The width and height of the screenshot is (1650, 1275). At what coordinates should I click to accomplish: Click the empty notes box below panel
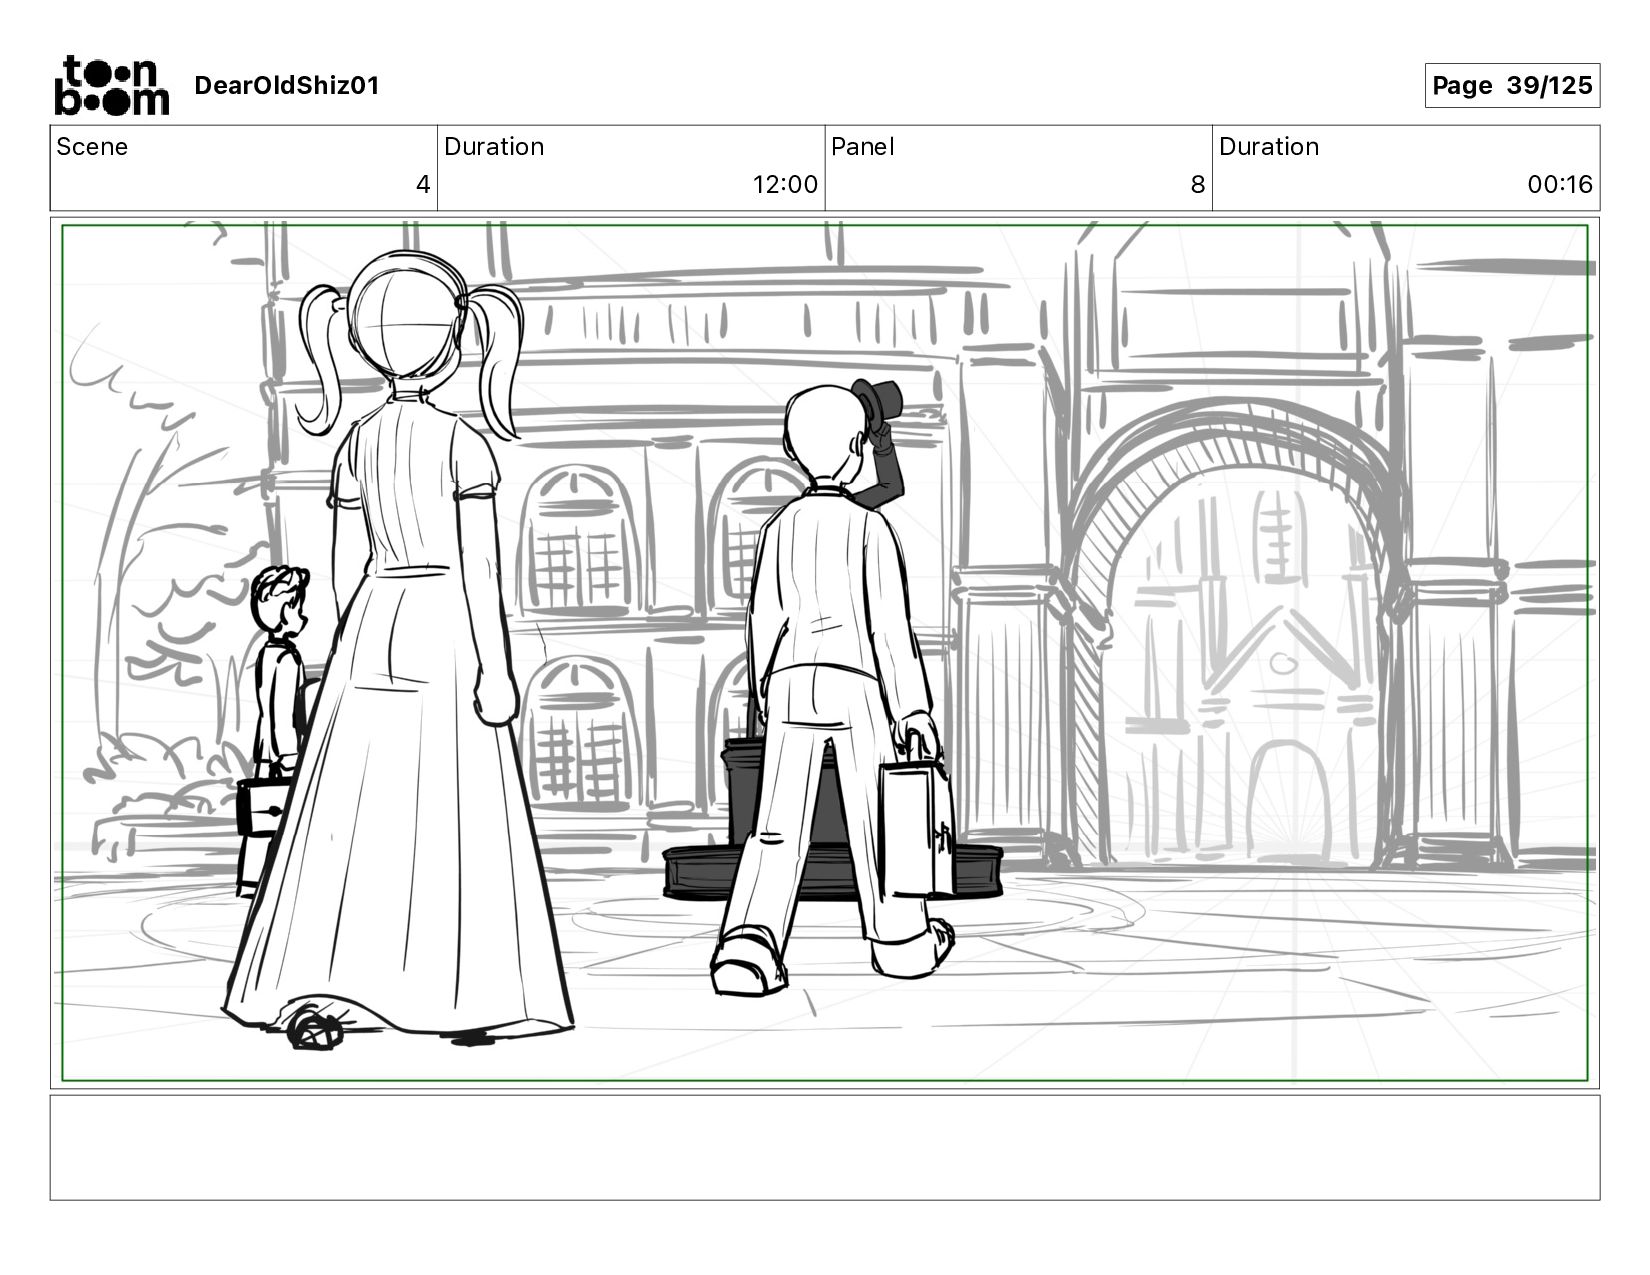pyautogui.click(x=825, y=1148)
